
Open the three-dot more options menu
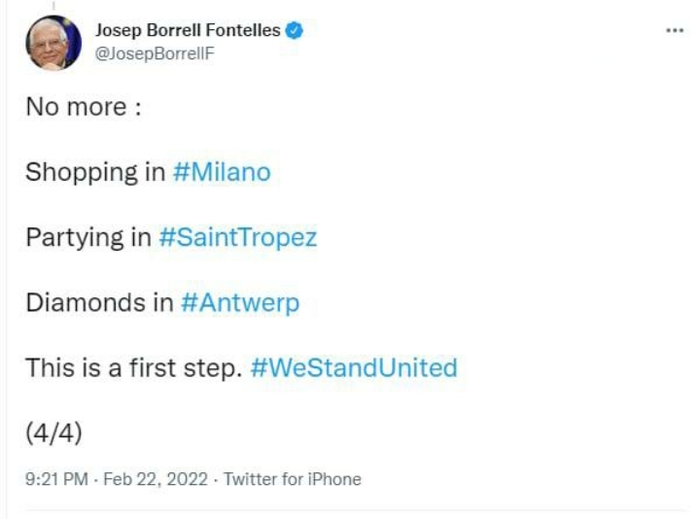(674, 30)
